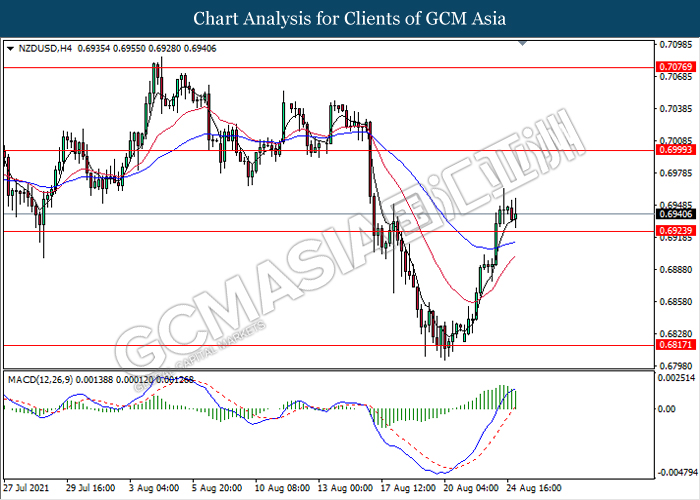Open the NZDUSD,H4 symbol dropdown arrow
Screen dimensions: 700x500
pyautogui.click(x=11, y=49)
